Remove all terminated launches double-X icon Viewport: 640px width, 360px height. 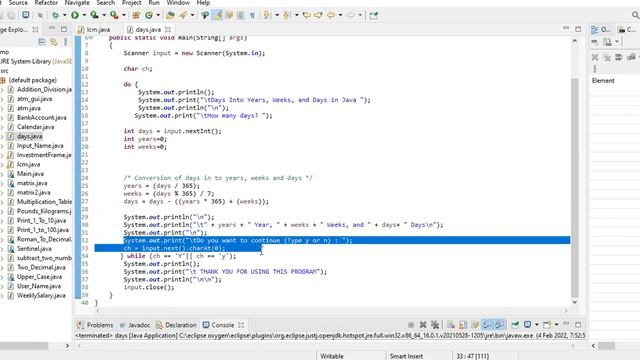(x=435, y=325)
